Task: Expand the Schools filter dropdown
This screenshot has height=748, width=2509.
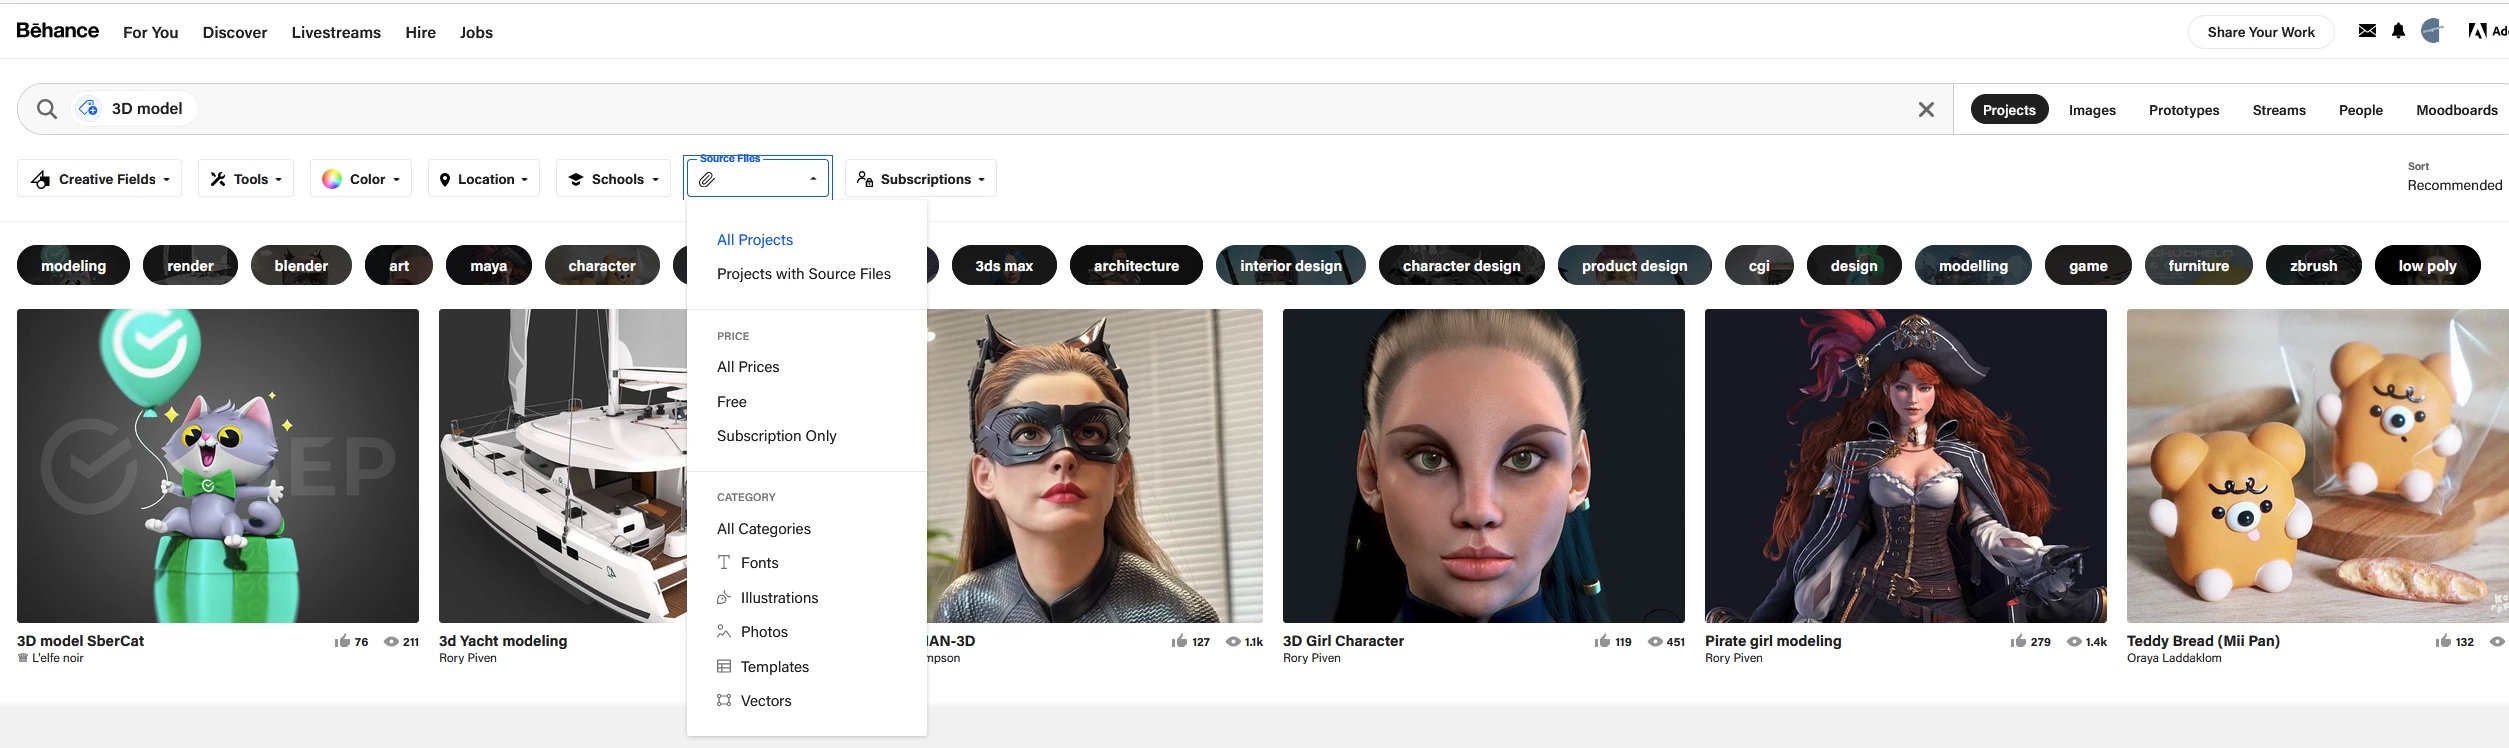Action: 613,179
